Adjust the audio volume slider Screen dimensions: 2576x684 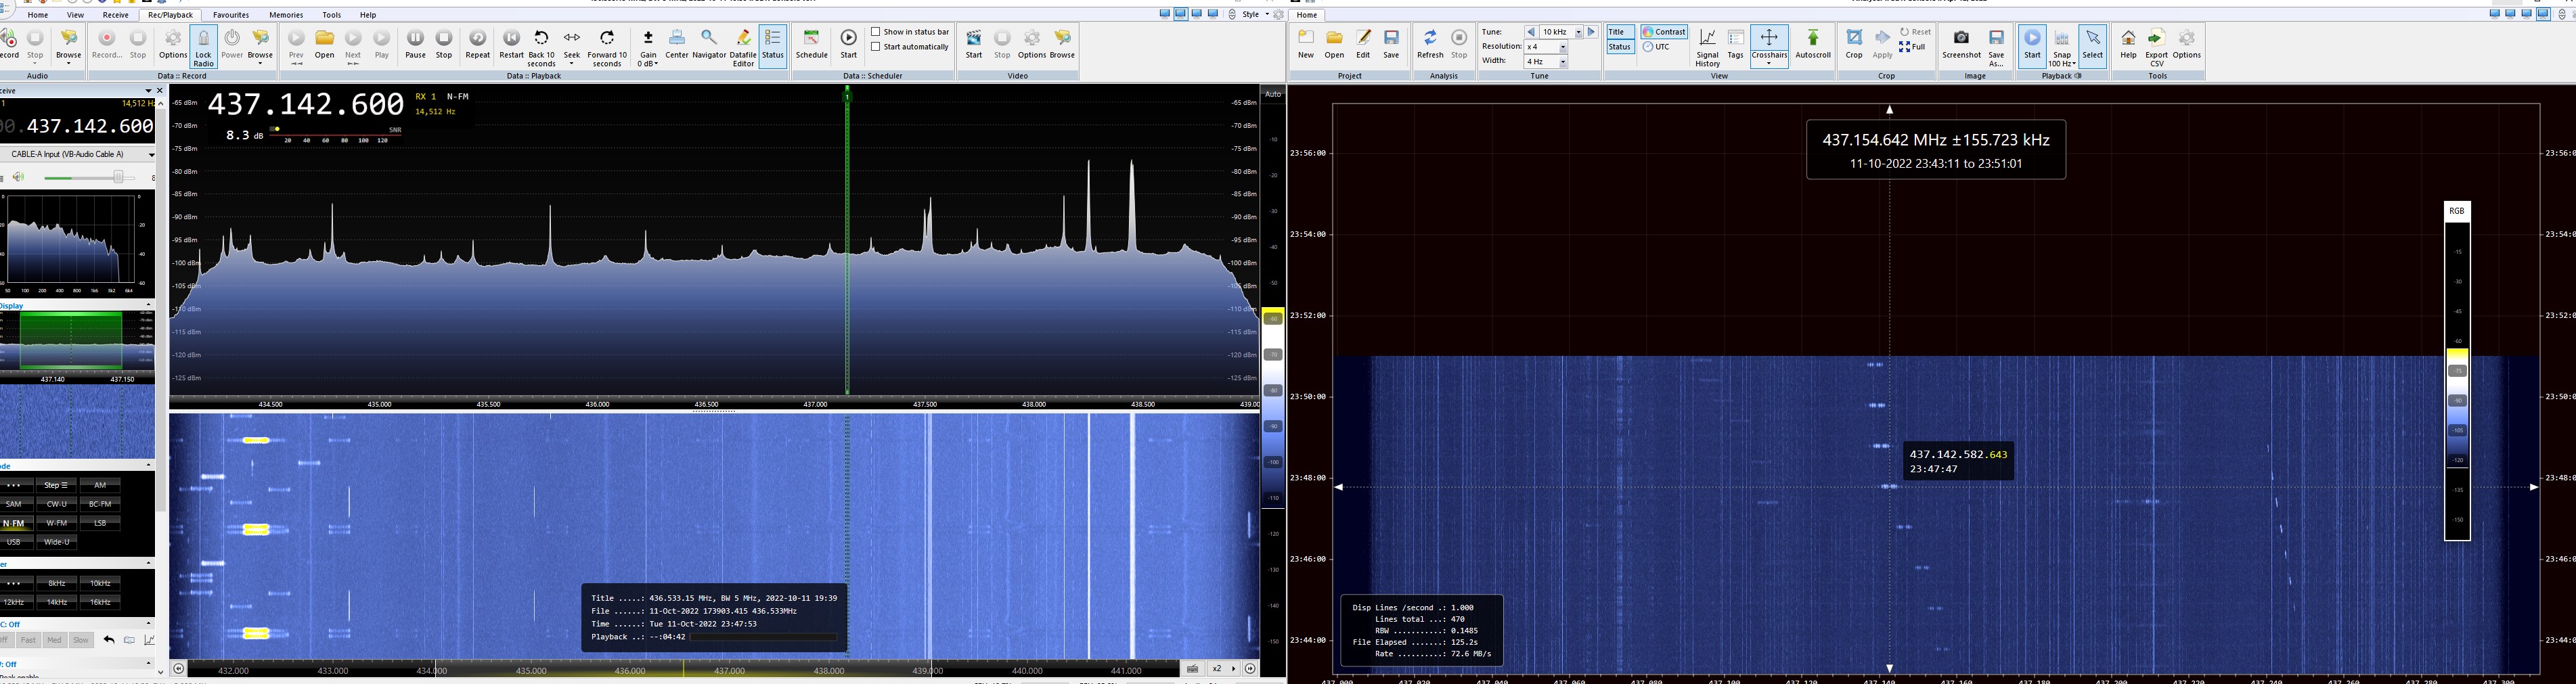[117, 177]
